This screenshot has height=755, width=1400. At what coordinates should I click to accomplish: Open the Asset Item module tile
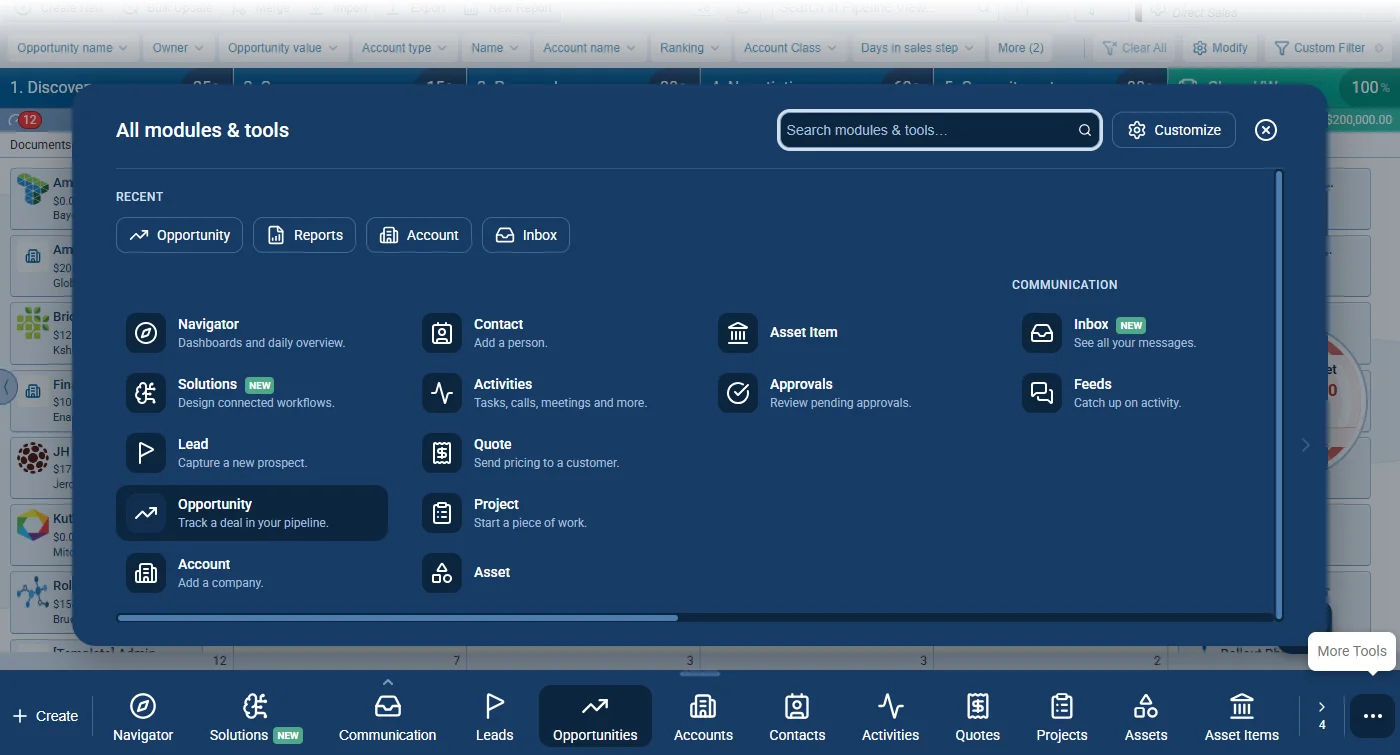tap(844, 333)
